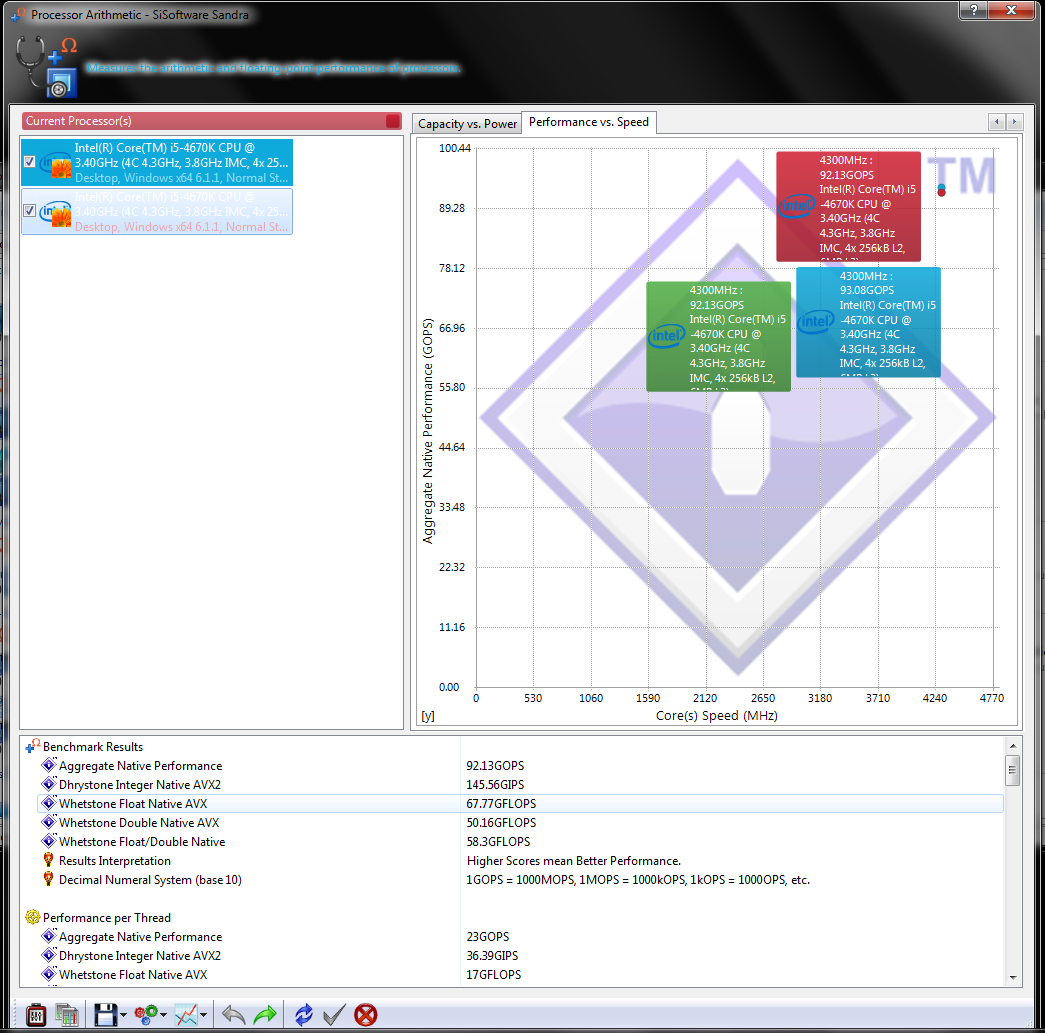Select the first Dhrystone Integer Native AVX2 row
The image size is (1045, 1033).
(520, 784)
